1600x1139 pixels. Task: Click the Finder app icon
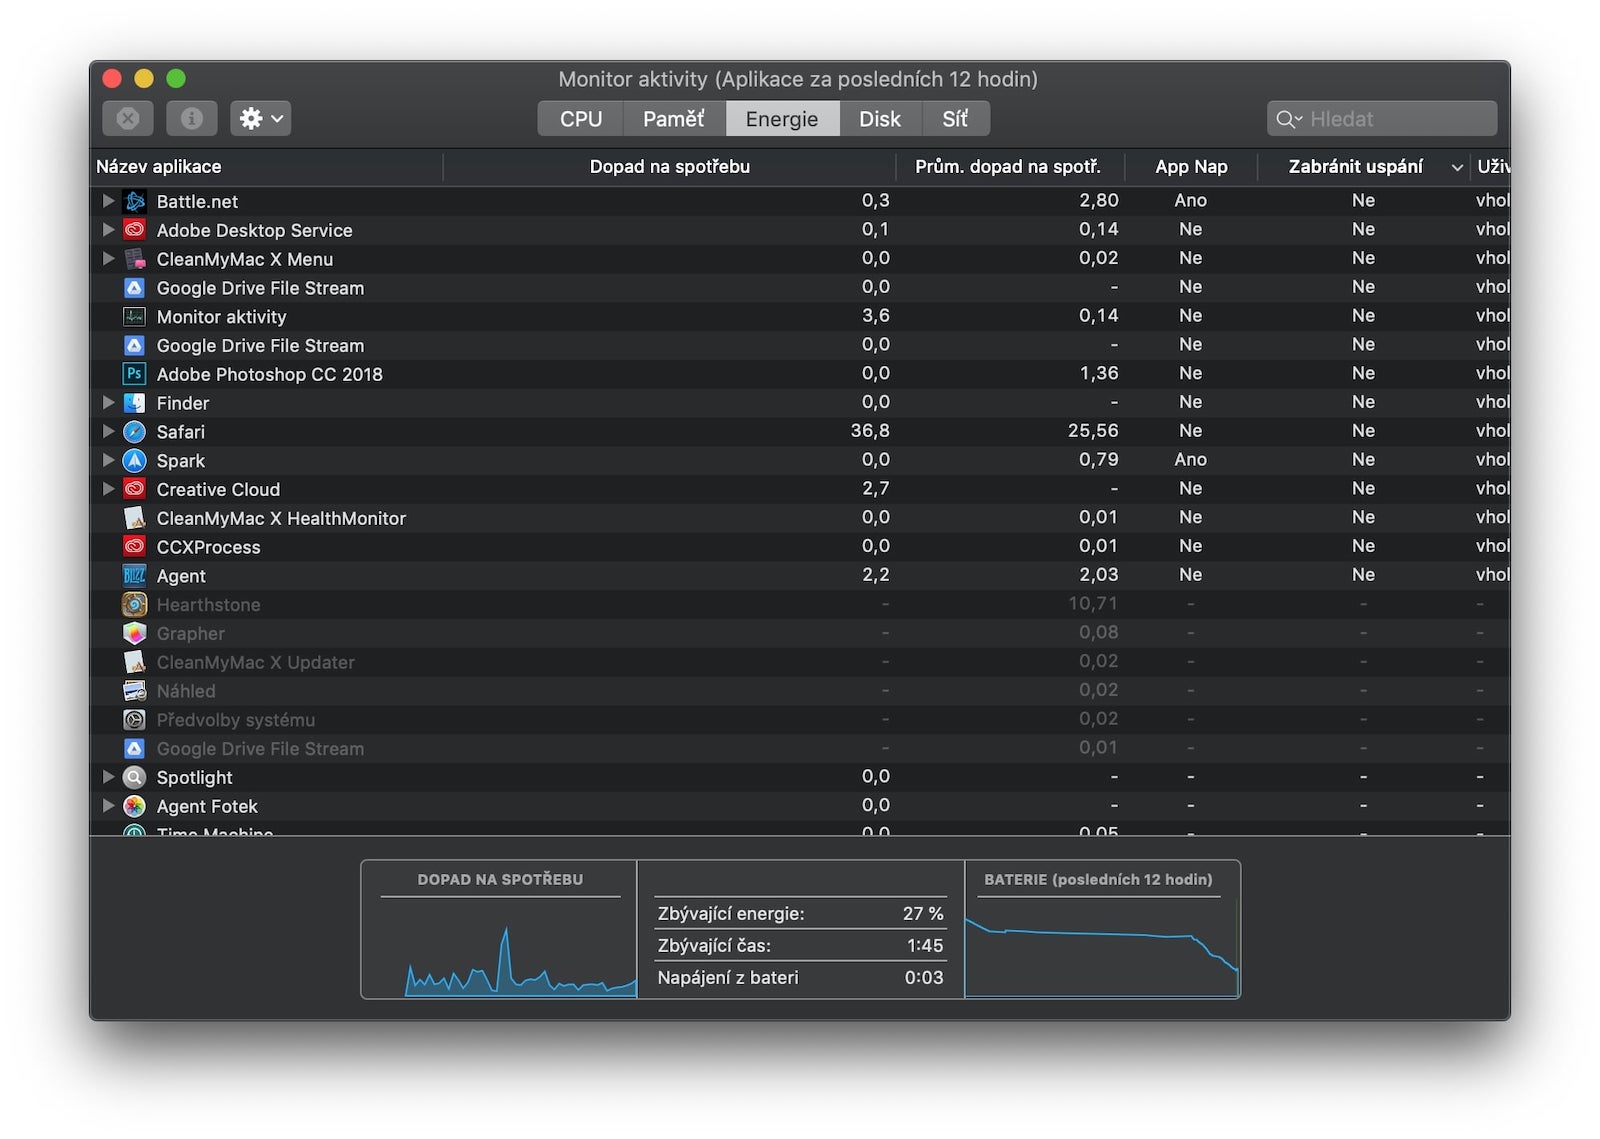click(x=134, y=403)
